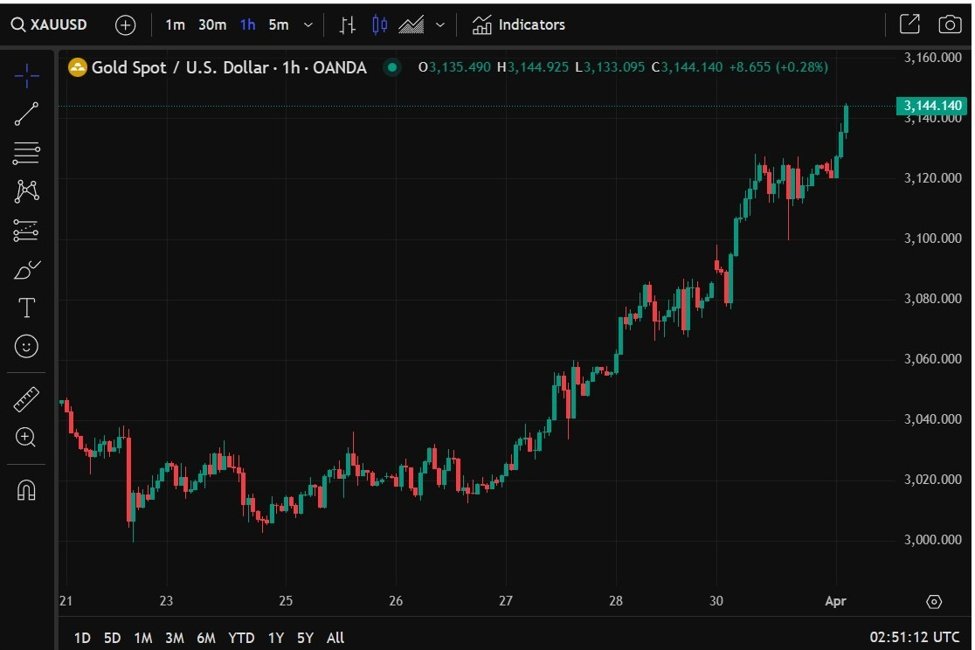Click the 5Y range button
975x650 pixels.
coord(305,637)
